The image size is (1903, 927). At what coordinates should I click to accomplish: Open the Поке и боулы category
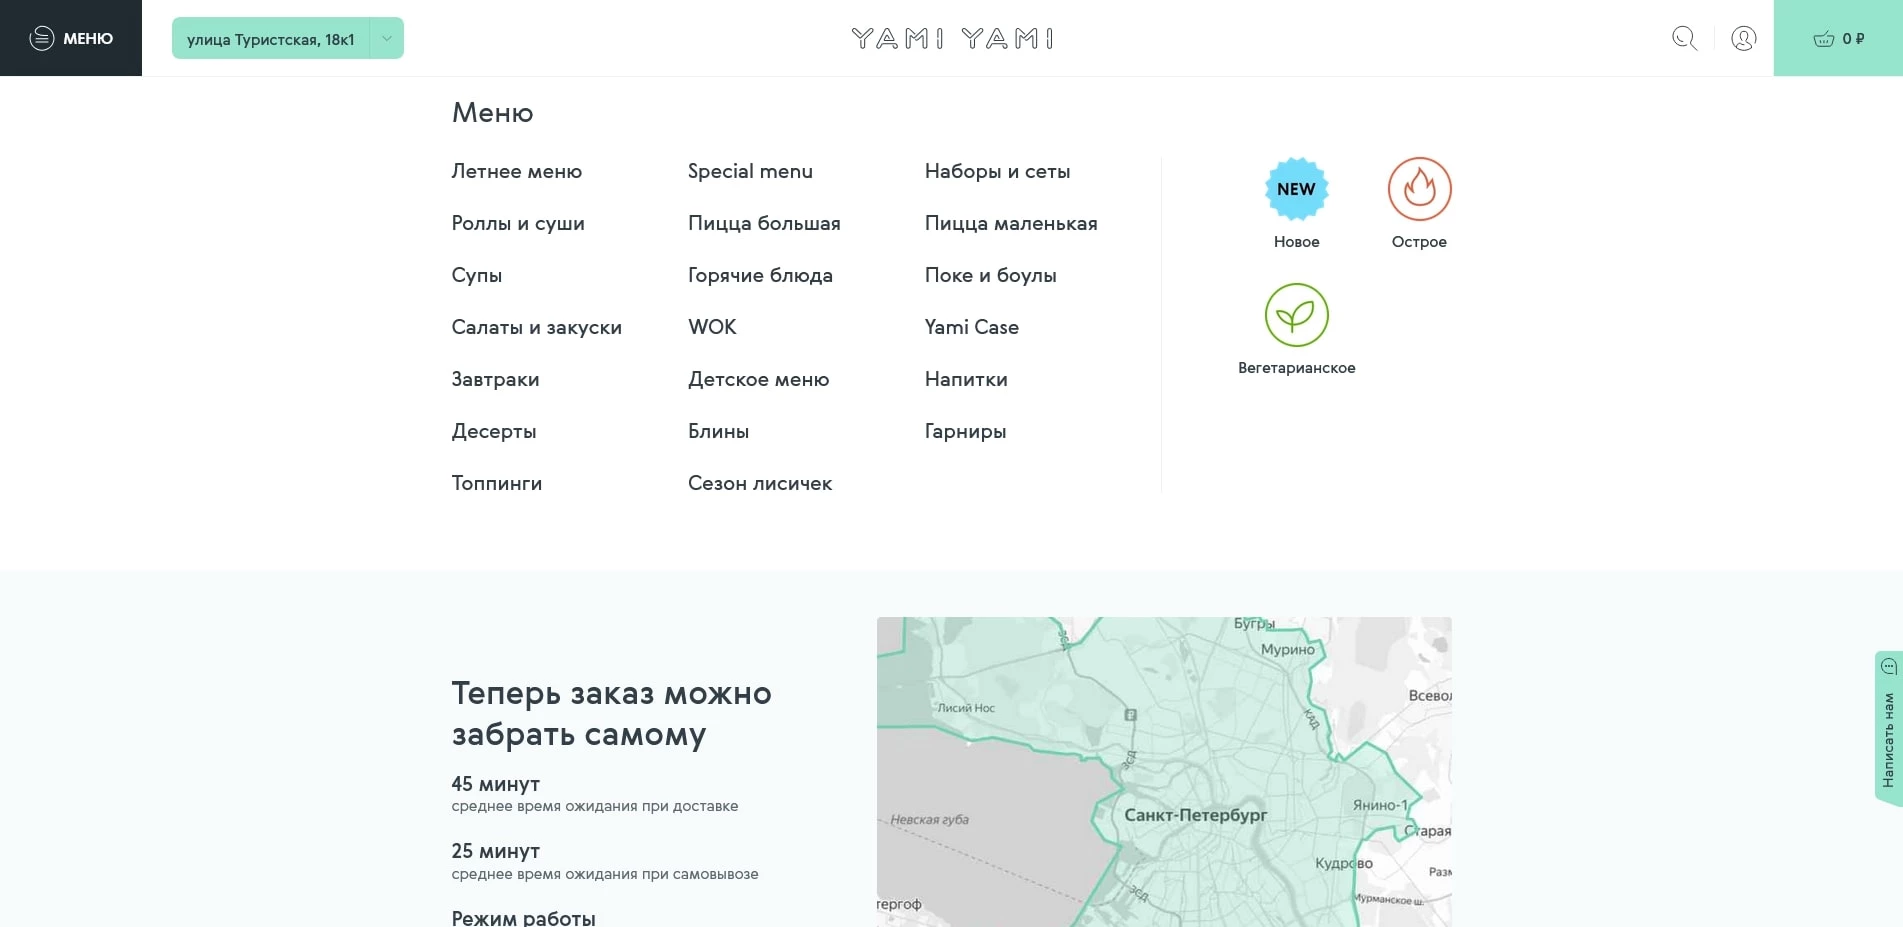990,275
